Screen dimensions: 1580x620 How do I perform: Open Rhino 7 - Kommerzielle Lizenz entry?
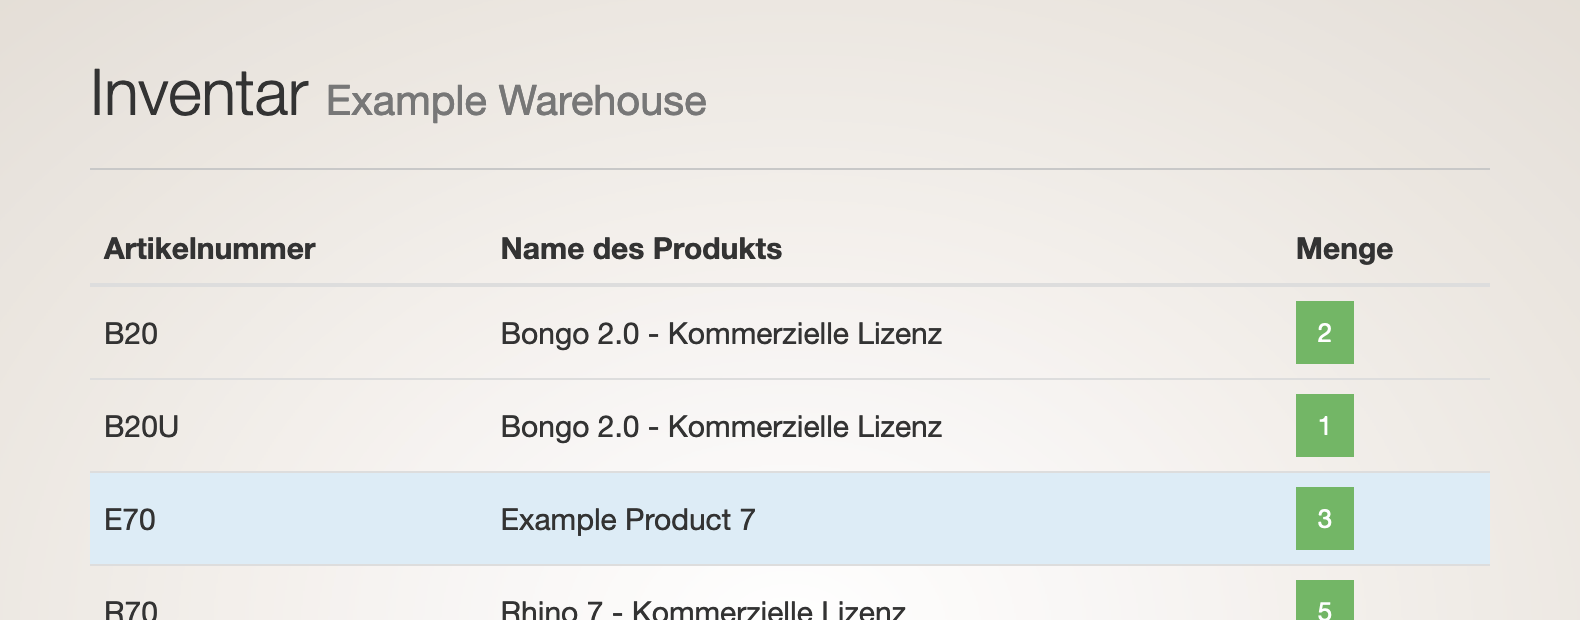703,609
